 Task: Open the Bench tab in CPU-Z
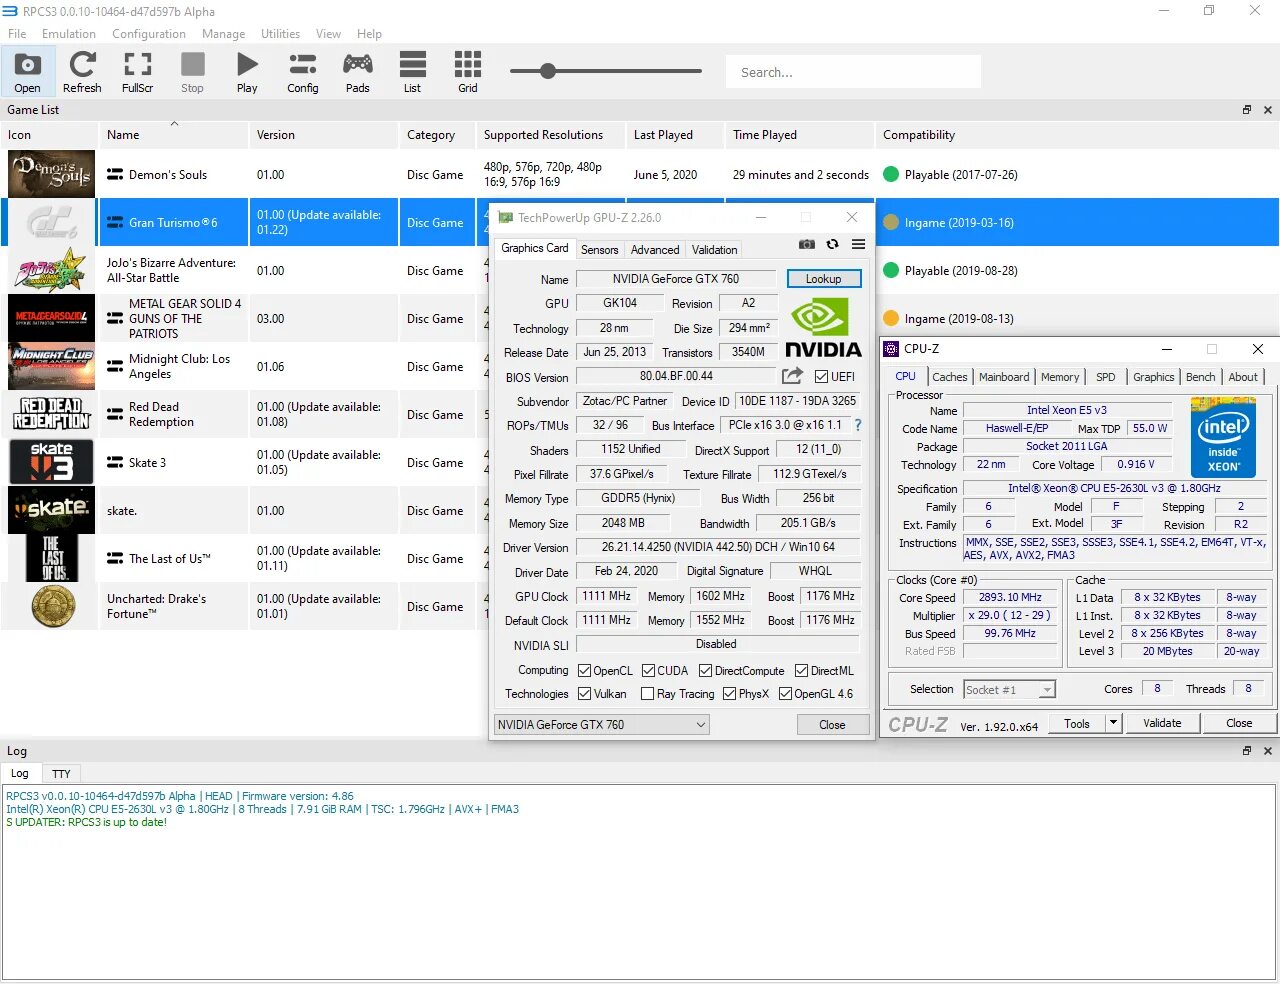tap(1200, 377)
